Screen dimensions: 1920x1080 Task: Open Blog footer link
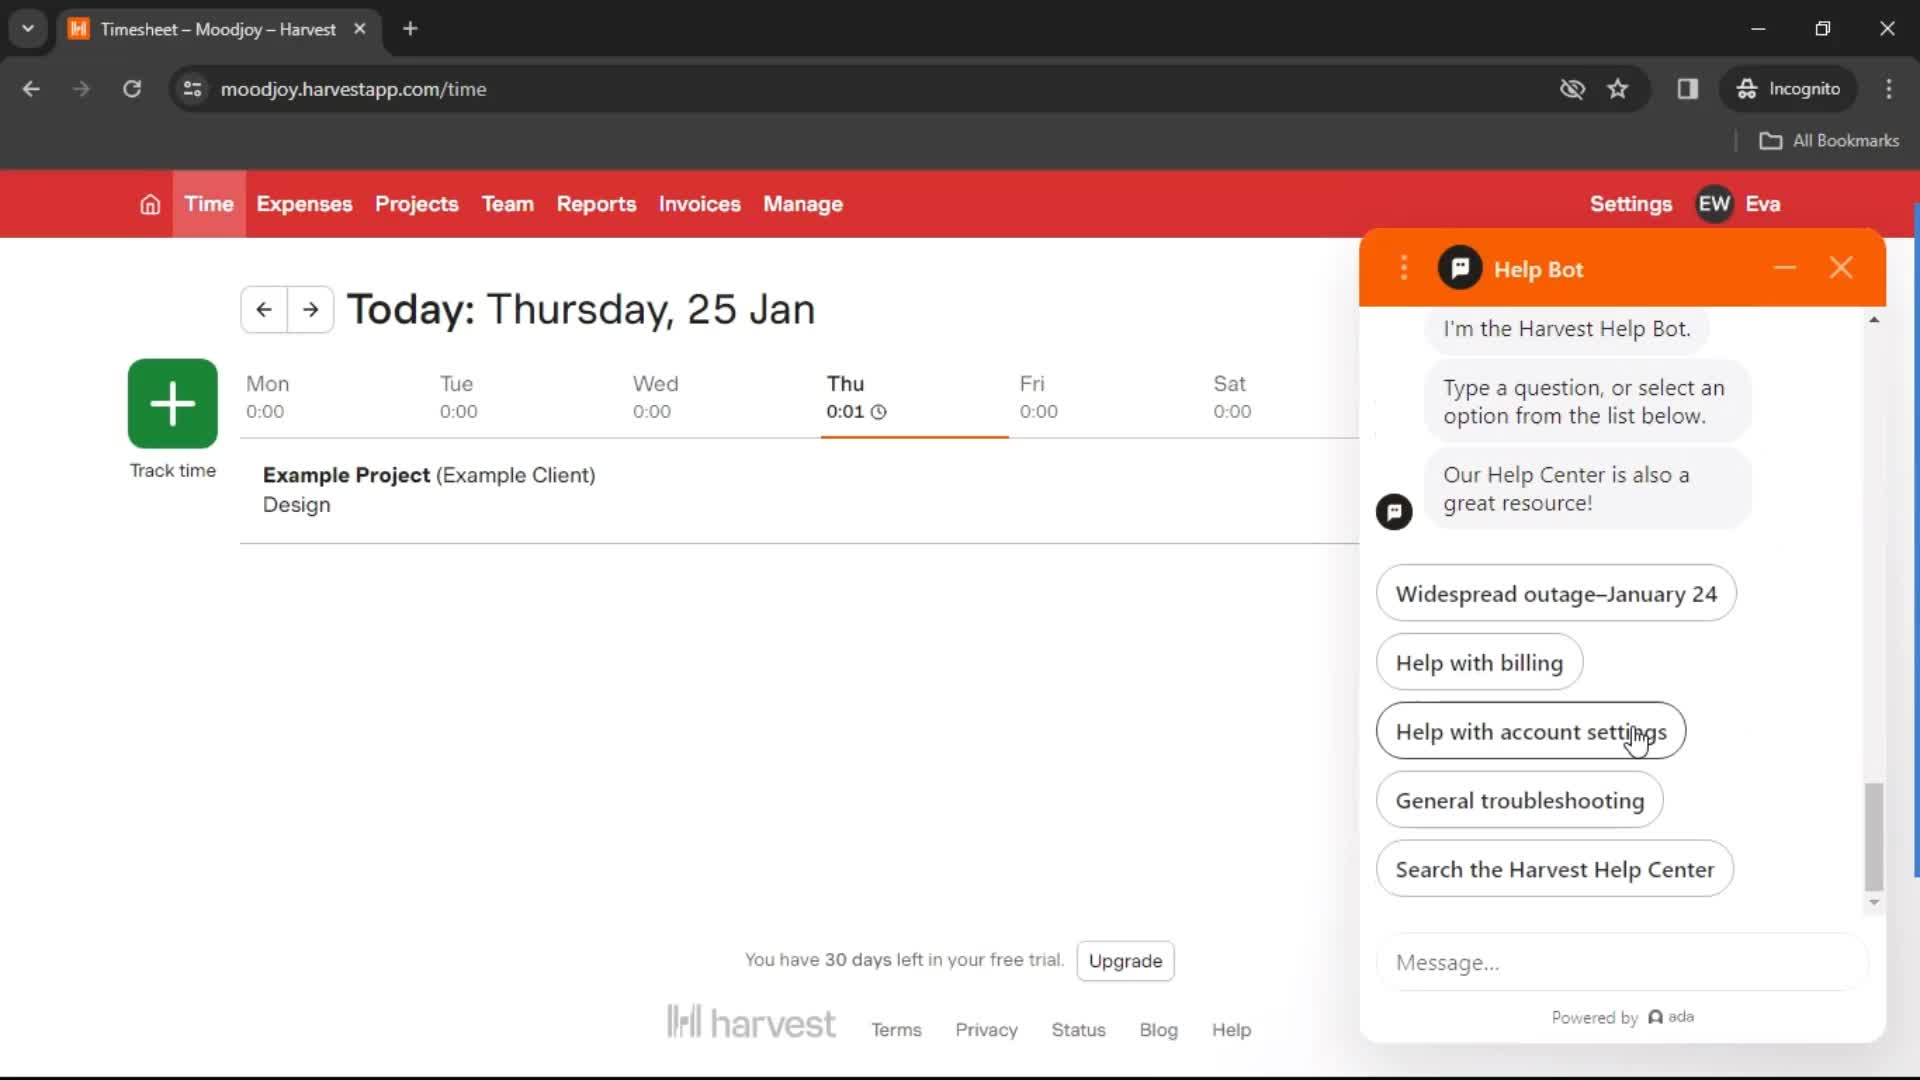click(x=1158, y=1030)
